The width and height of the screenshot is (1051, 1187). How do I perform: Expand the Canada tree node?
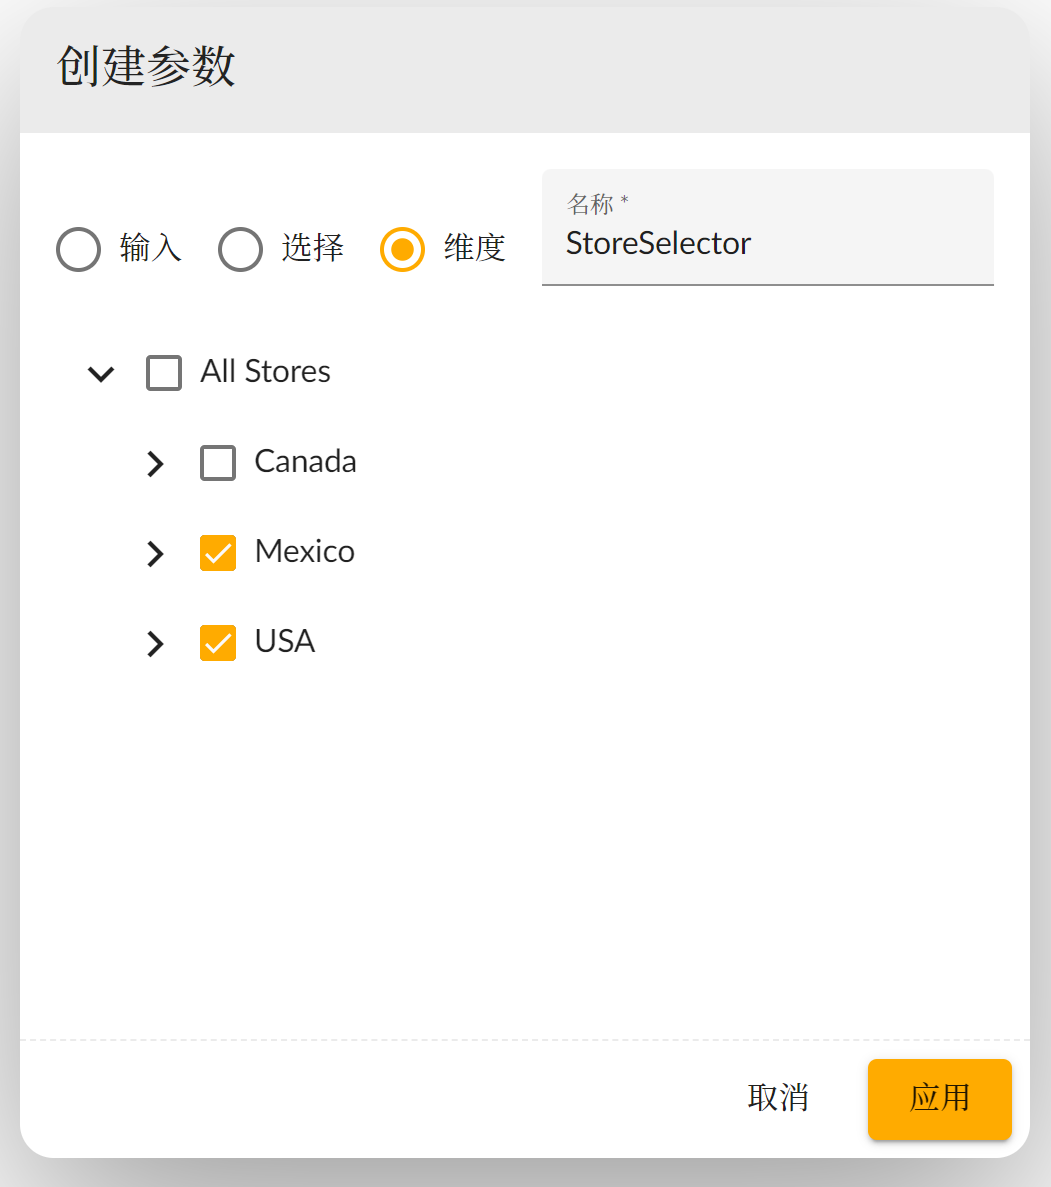(x=155, y=464)
